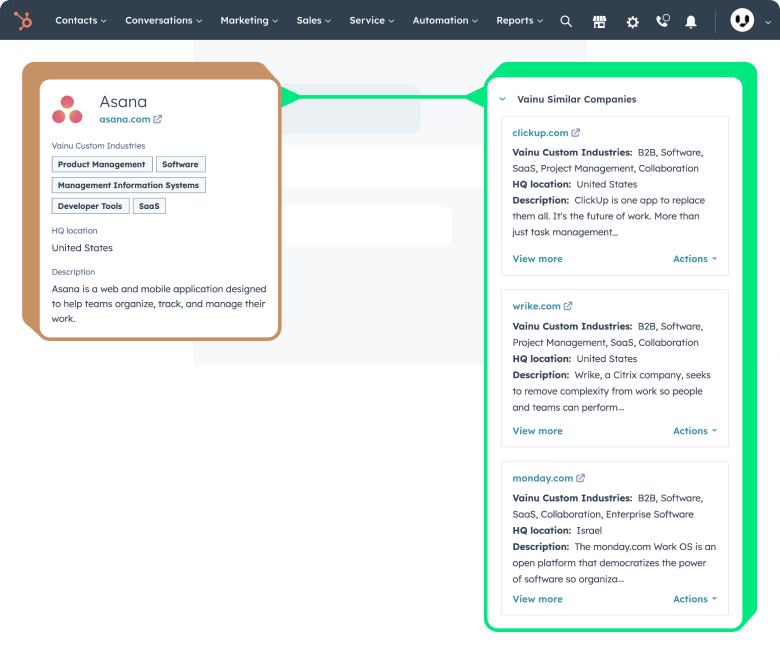Click the HubSpot sprocket logo
Viewport: 780px width, 649px height.
tap(22, 20)
